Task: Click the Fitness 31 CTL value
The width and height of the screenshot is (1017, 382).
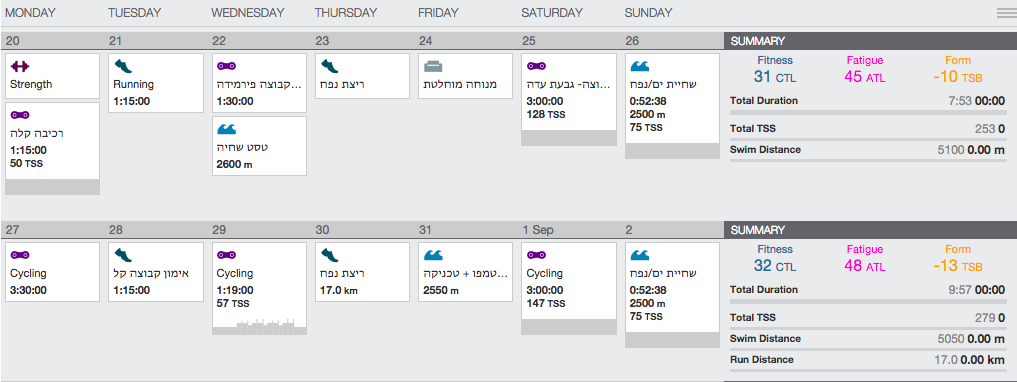Action: (x=775, y=77)
